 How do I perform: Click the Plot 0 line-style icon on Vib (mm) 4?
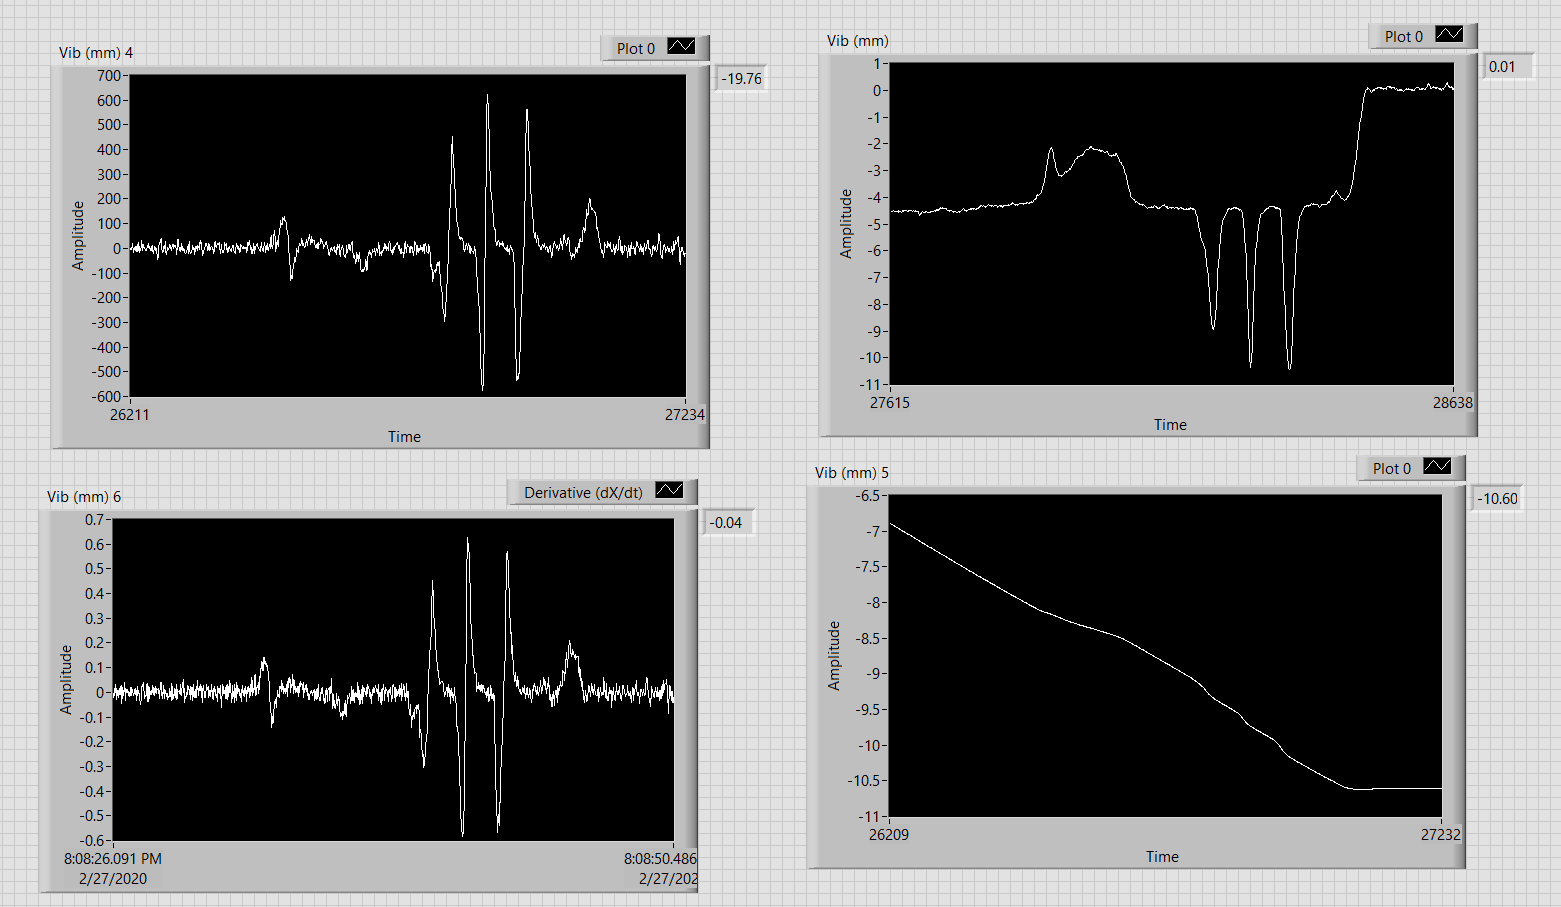click(681, 47)
